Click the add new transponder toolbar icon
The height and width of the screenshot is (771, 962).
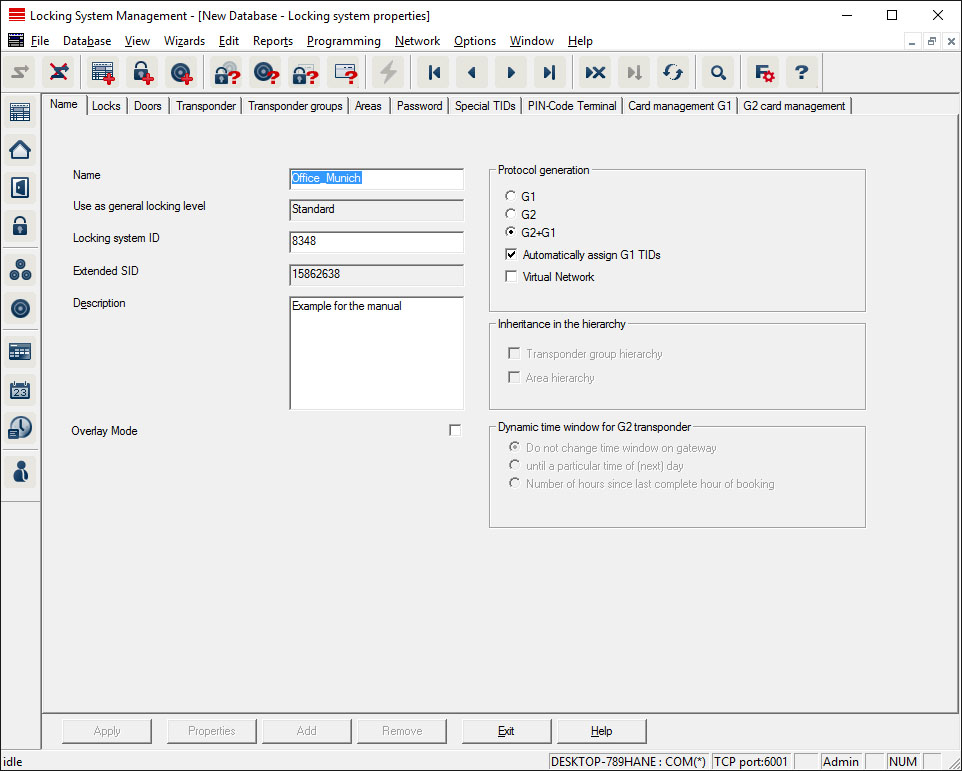(x=181, y=72)
